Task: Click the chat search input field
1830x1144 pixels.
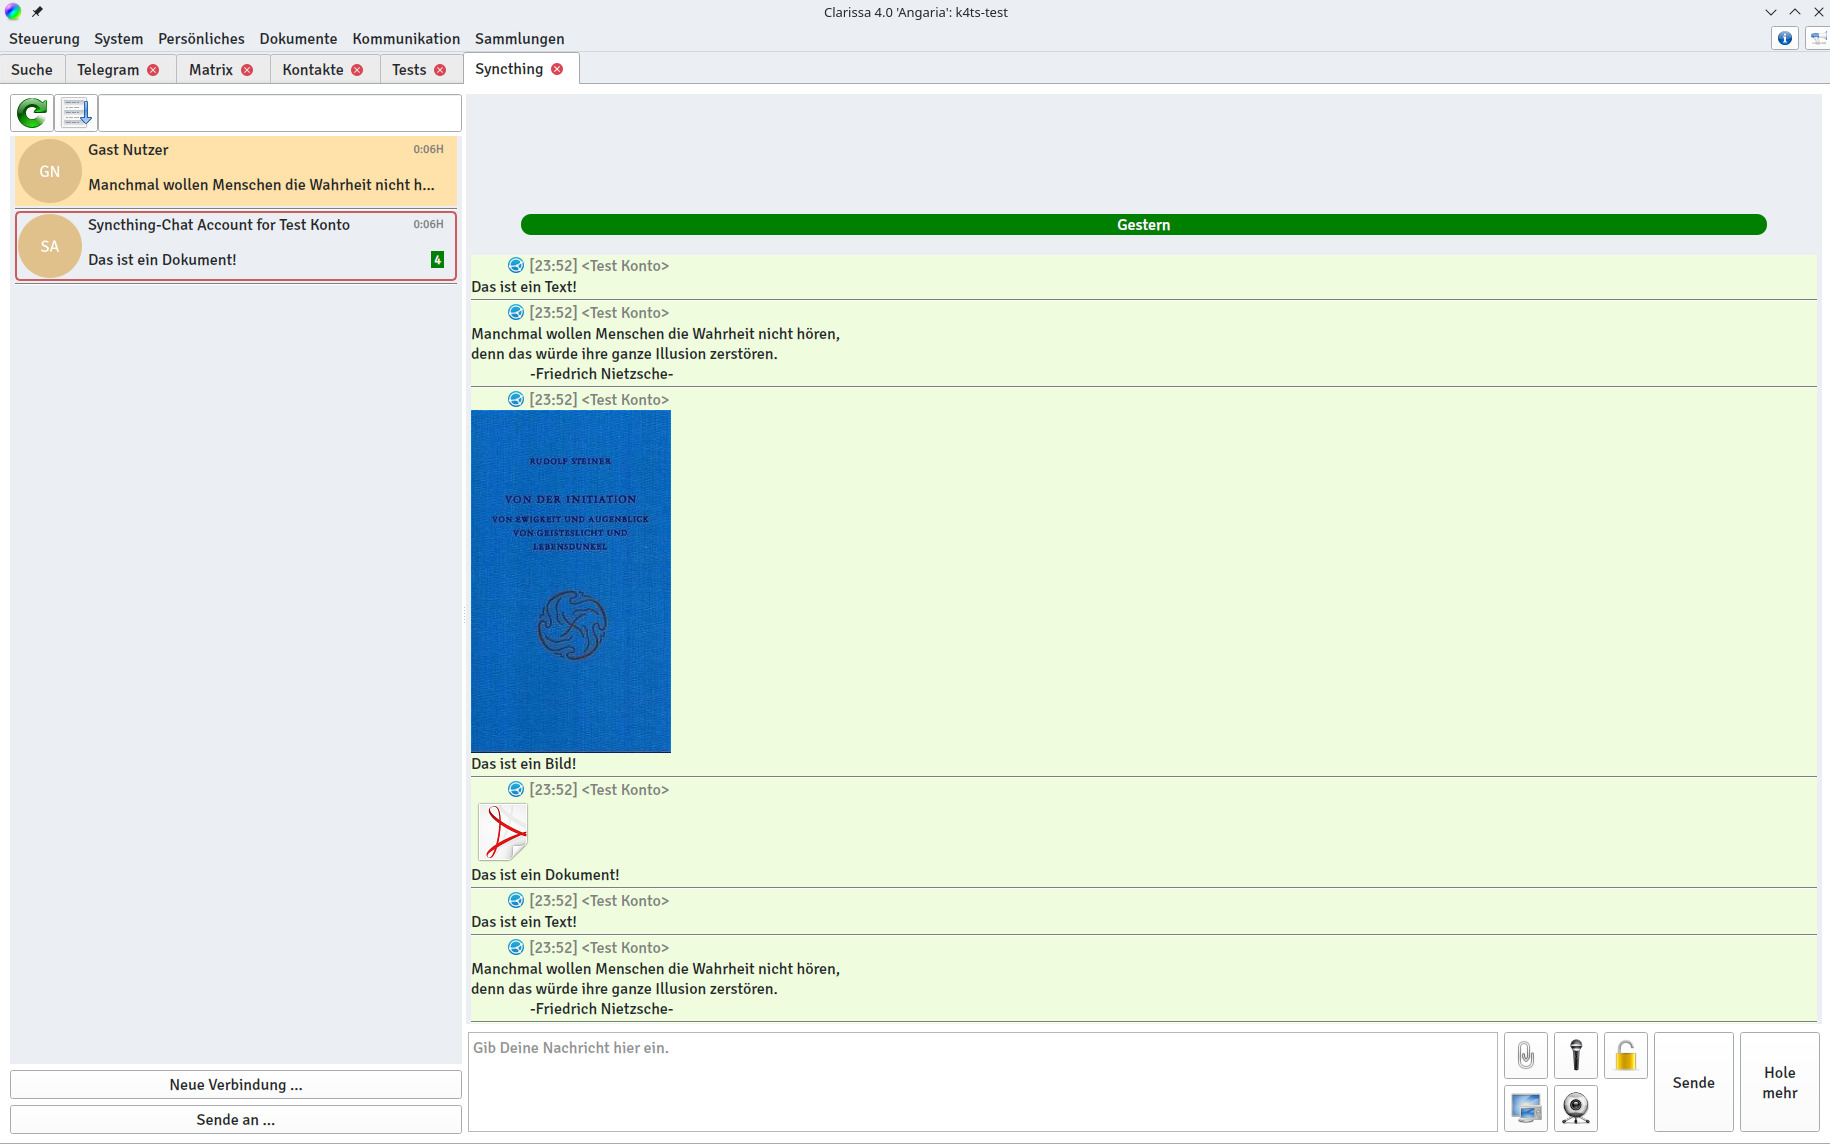Action: tap(280, 113)
